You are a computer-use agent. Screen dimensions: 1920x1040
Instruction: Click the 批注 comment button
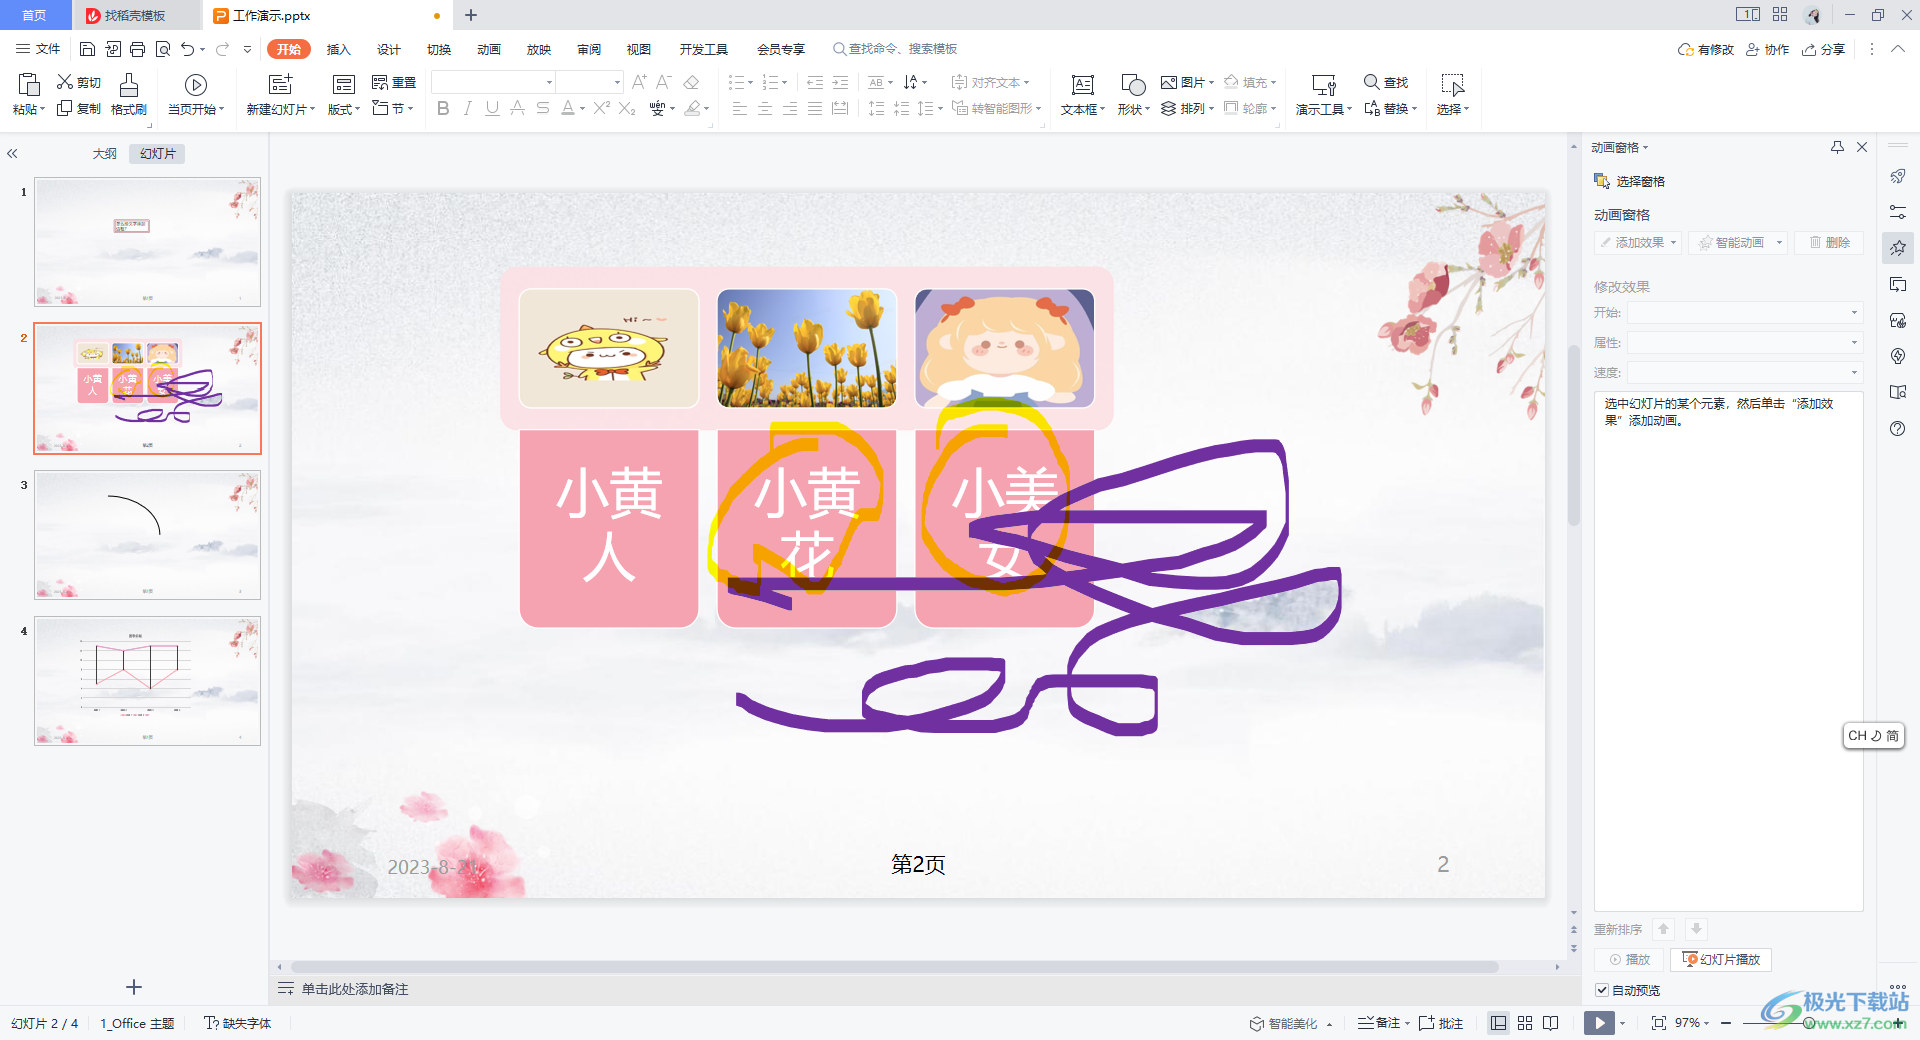pos(1441,1023)
